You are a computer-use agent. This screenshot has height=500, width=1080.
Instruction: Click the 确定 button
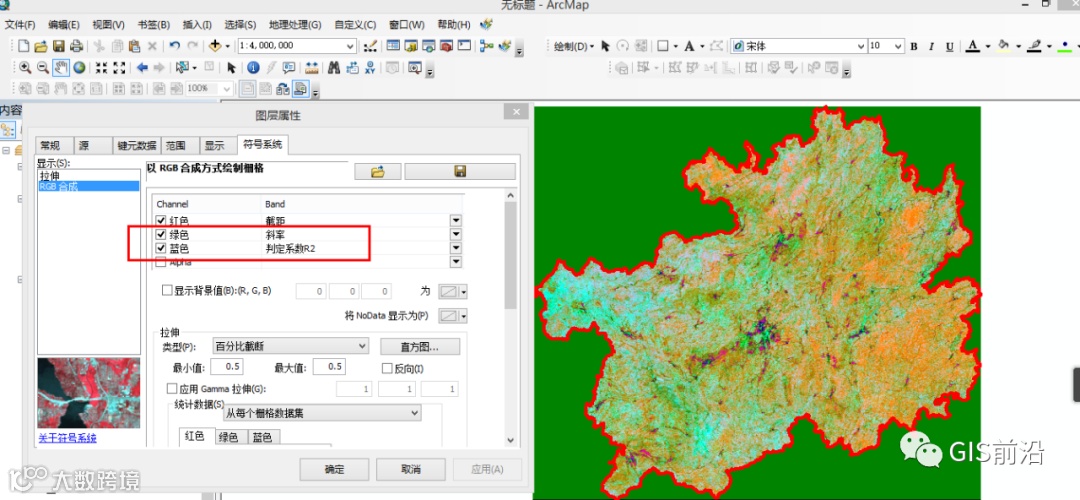(x=334, y=469)
